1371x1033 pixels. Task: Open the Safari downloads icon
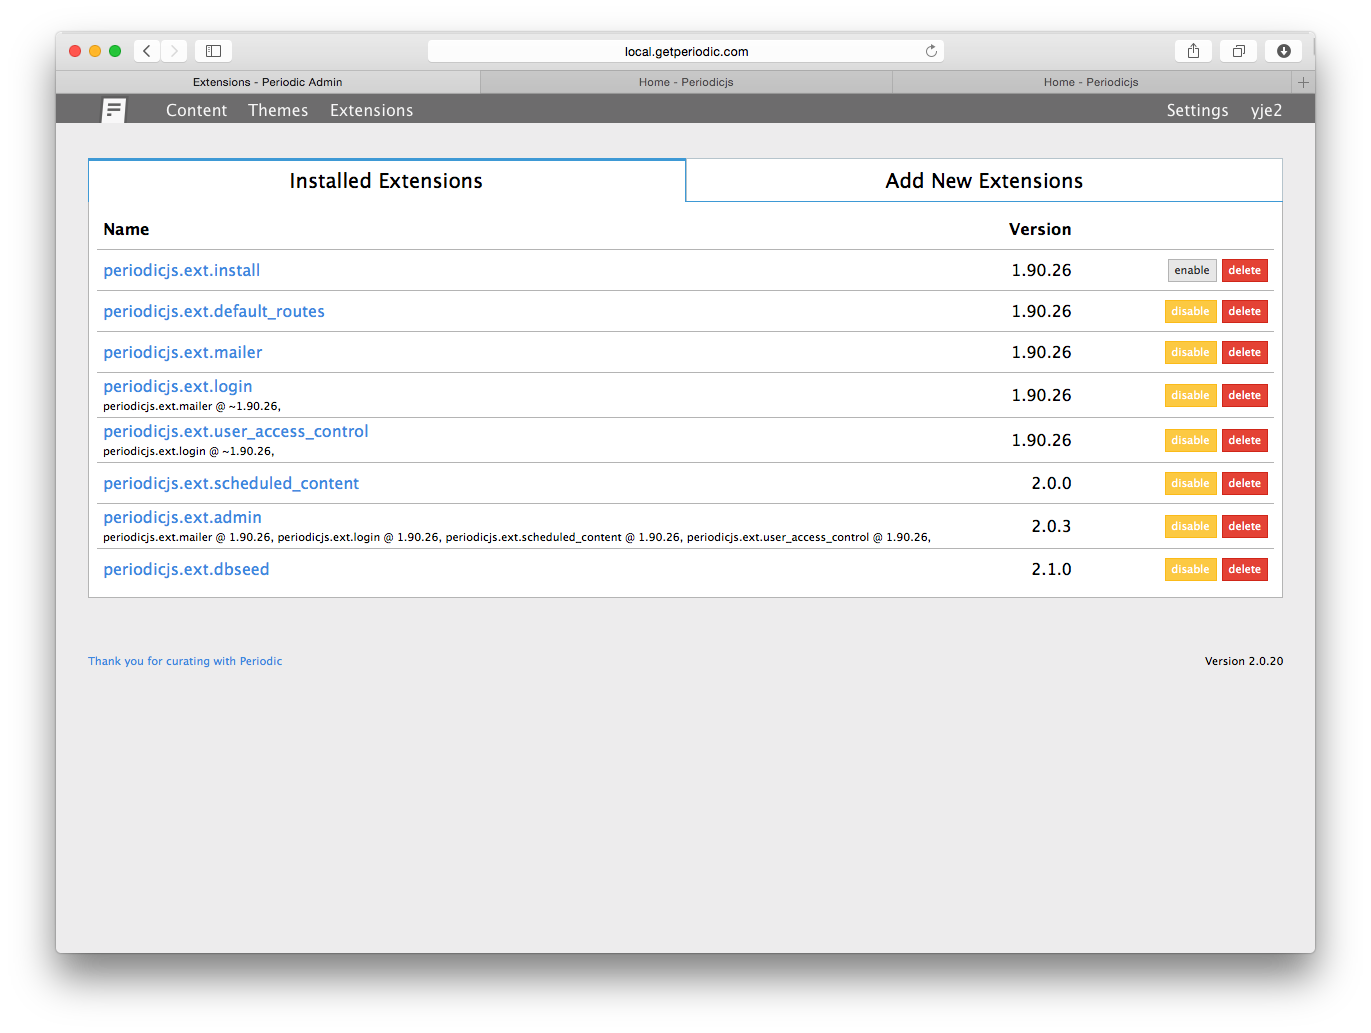tap(1284, 51)
